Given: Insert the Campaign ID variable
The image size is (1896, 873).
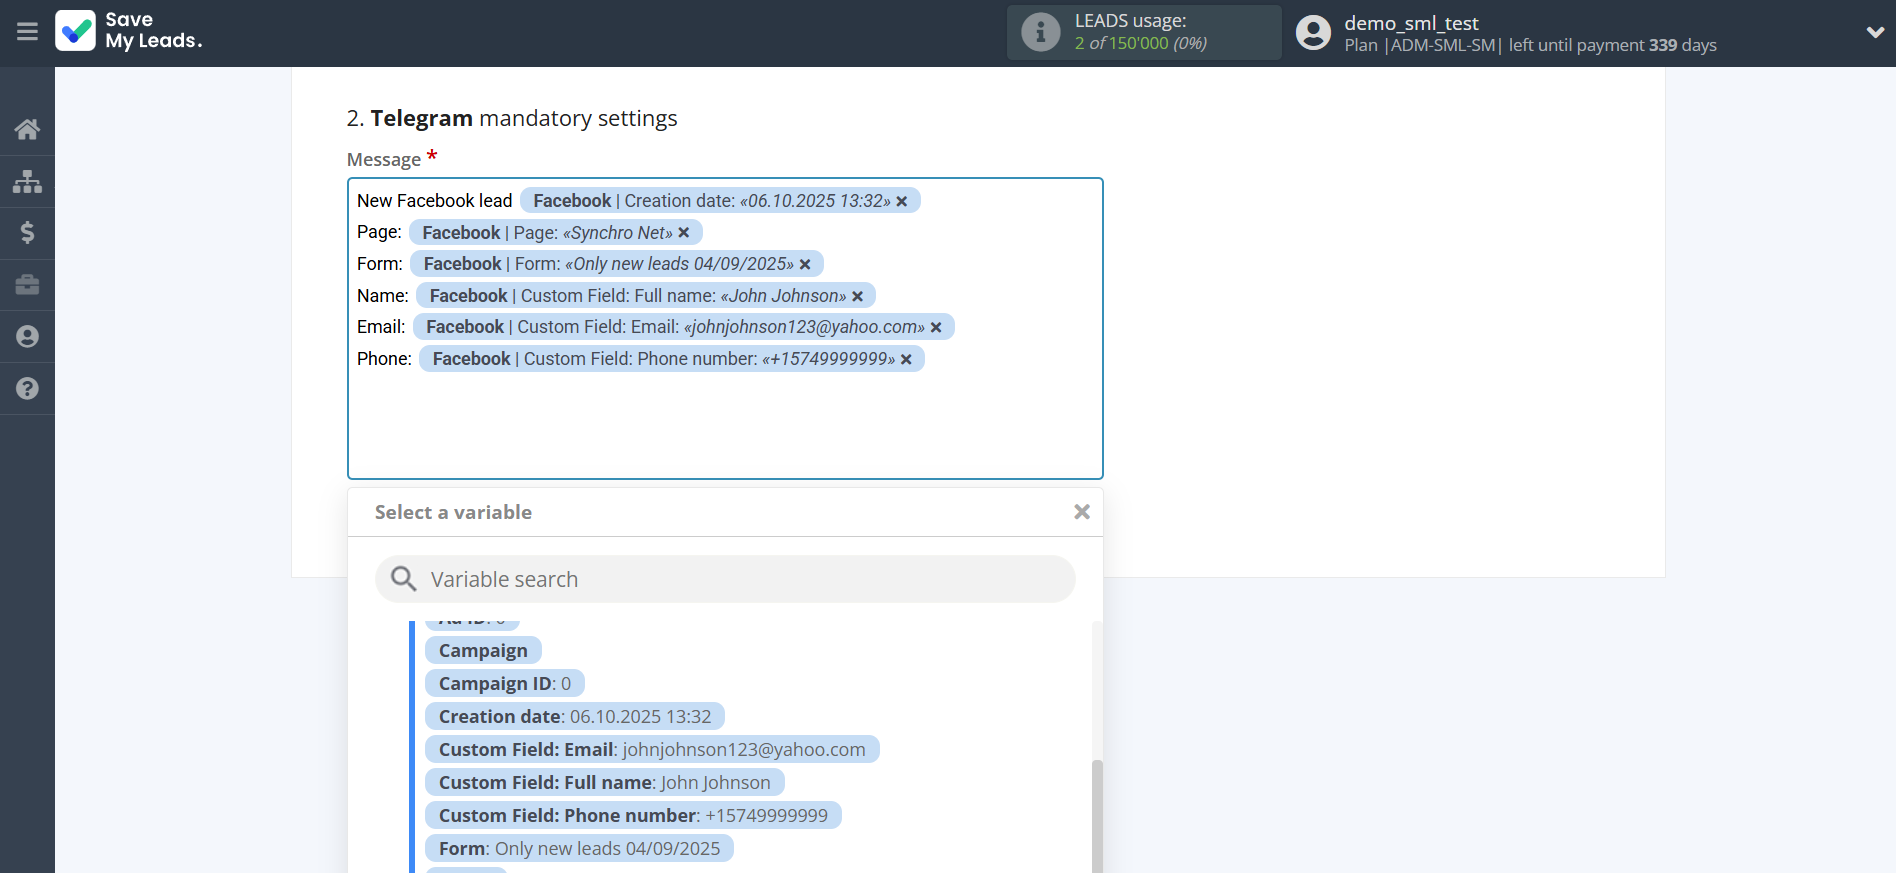Looking at the screenshot, I should [504, 684].
